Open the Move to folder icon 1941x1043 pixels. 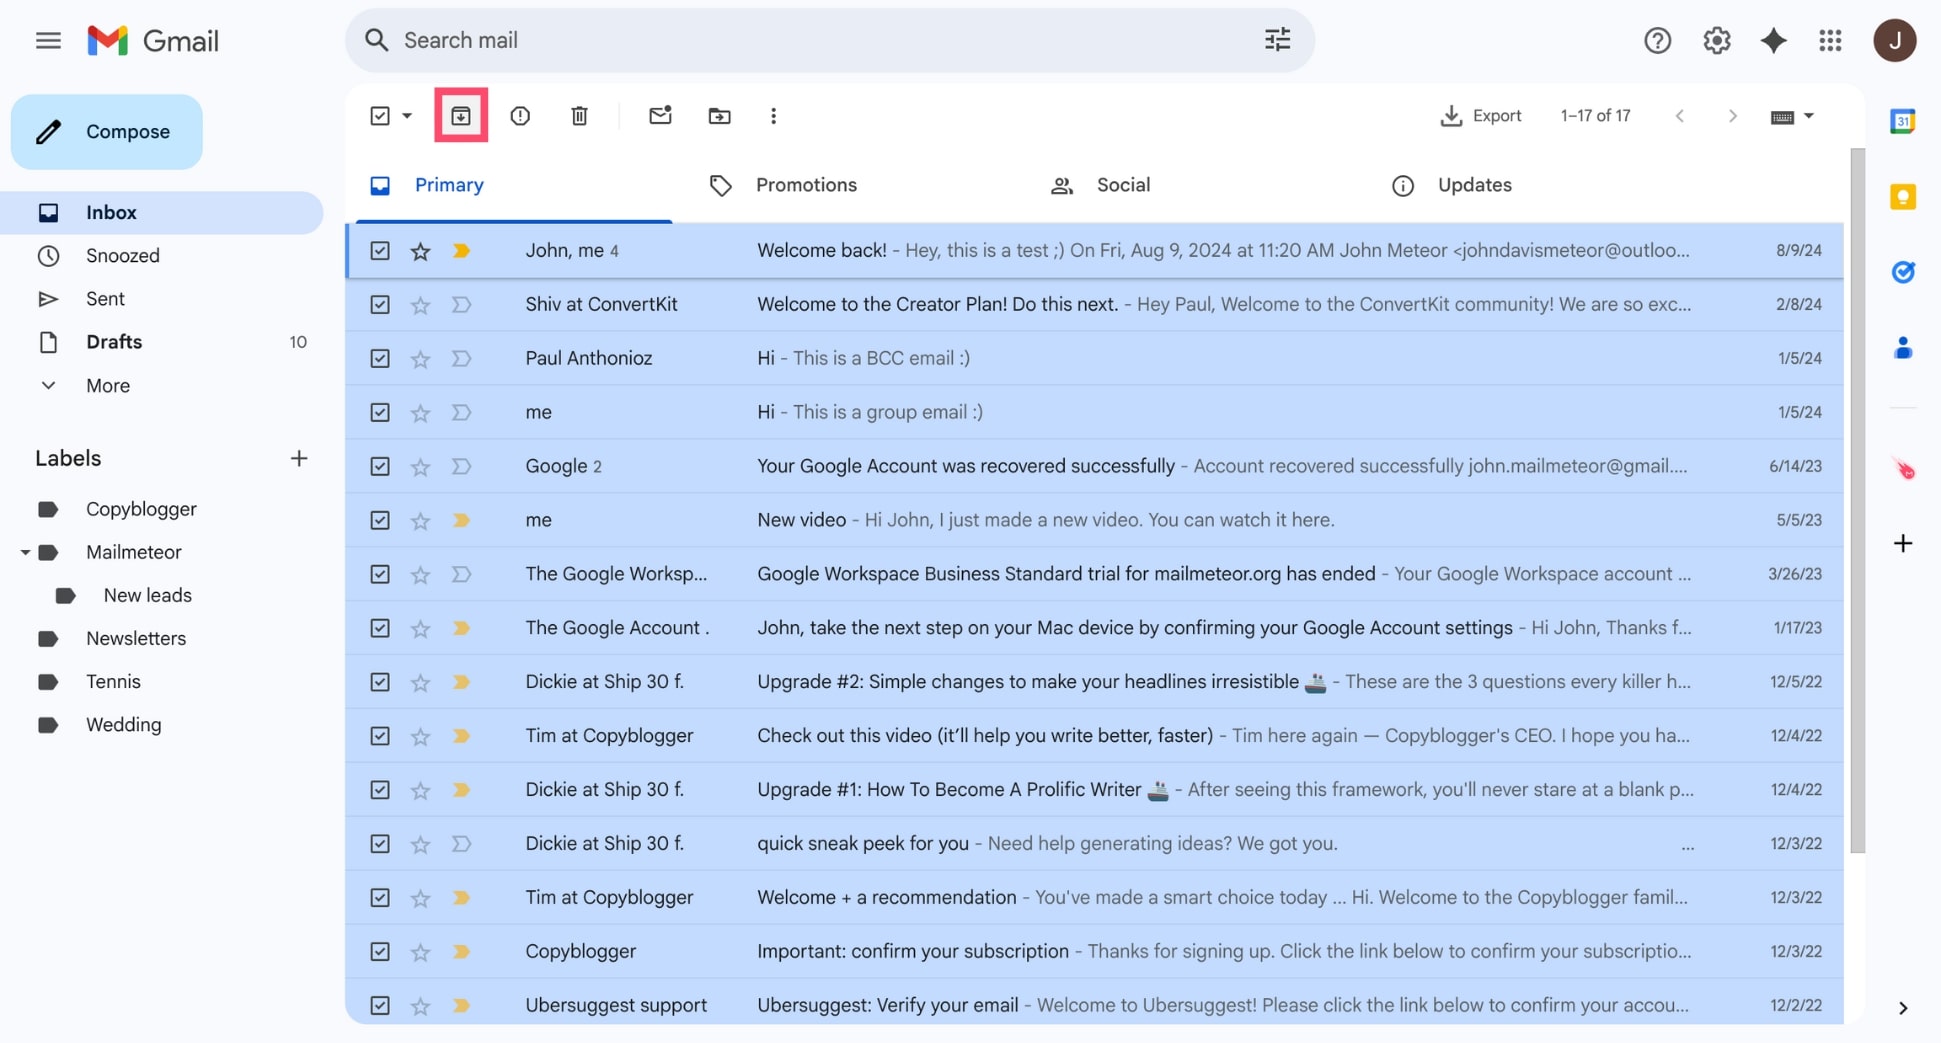coord(719,116)
